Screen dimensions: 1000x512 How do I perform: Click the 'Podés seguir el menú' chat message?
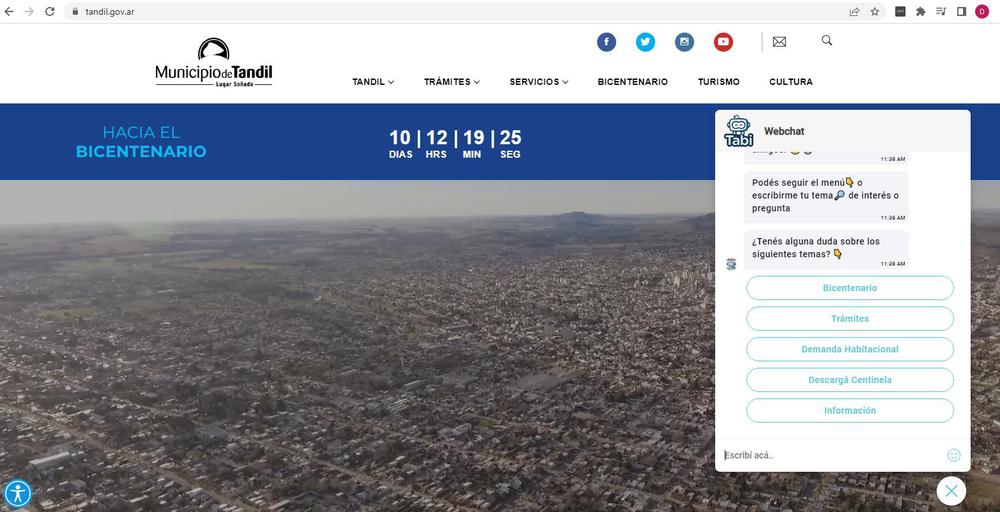[826, 196]
